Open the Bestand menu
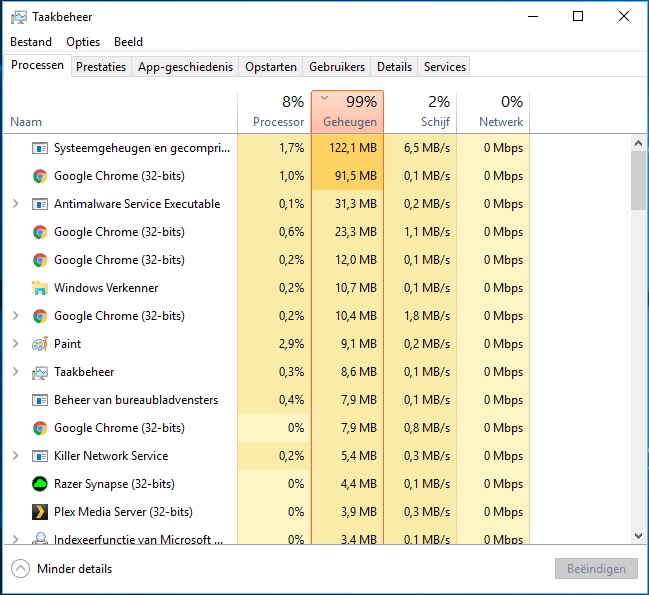The width and height of the screenshot is (649, 595). 31,42
